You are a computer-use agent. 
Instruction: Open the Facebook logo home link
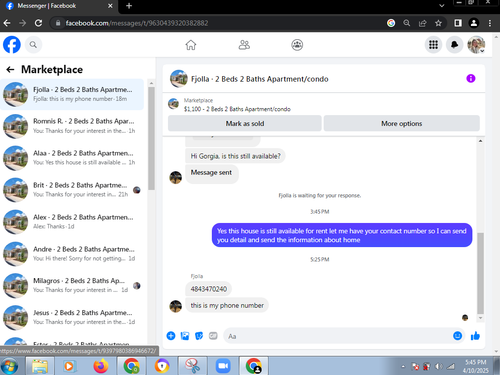(12, 45)
